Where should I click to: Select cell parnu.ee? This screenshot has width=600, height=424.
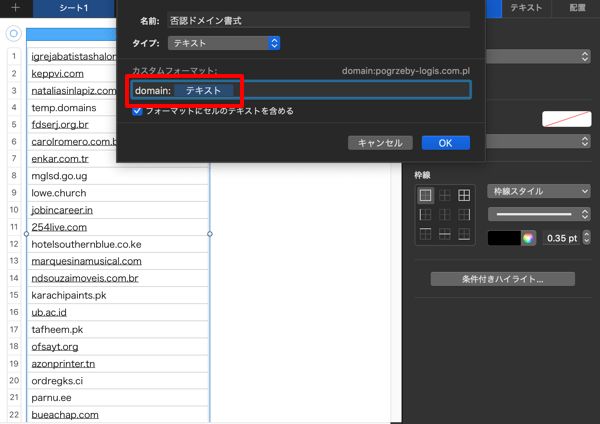tap(118, 398)
